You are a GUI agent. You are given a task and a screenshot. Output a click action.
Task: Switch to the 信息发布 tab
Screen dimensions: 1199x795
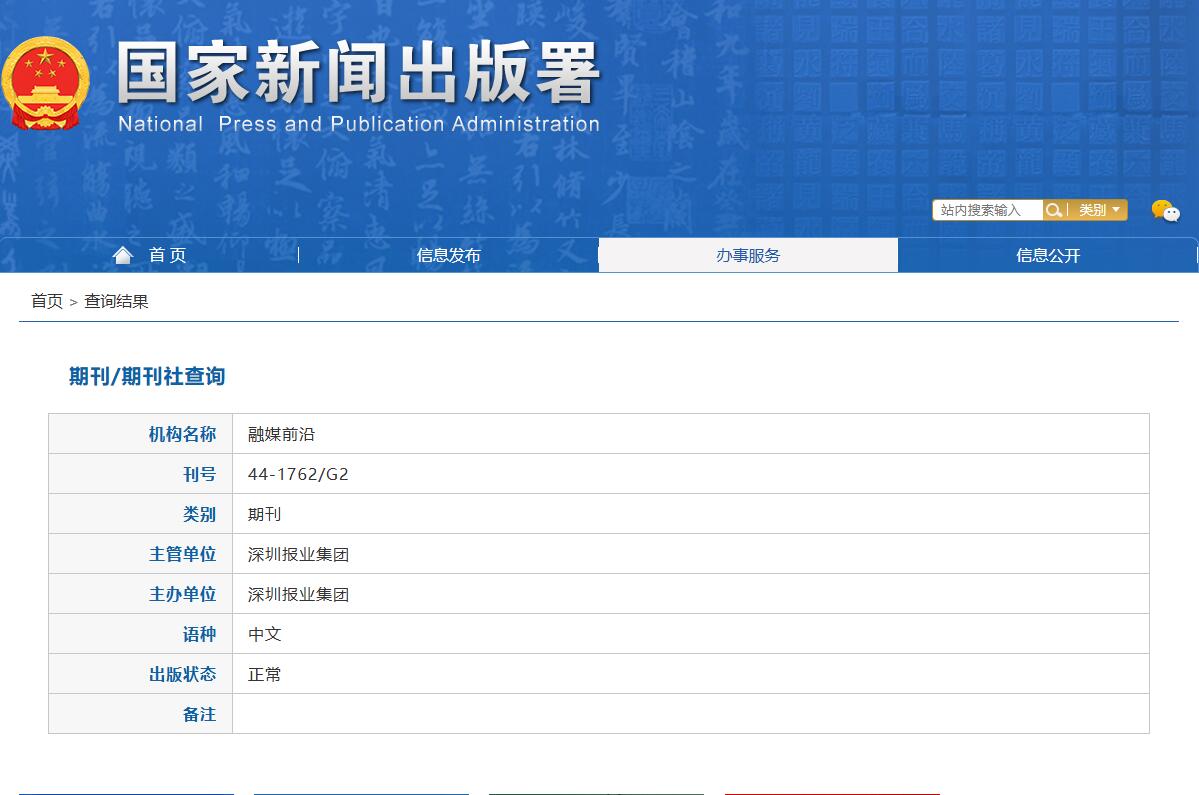tap(448, 255)
